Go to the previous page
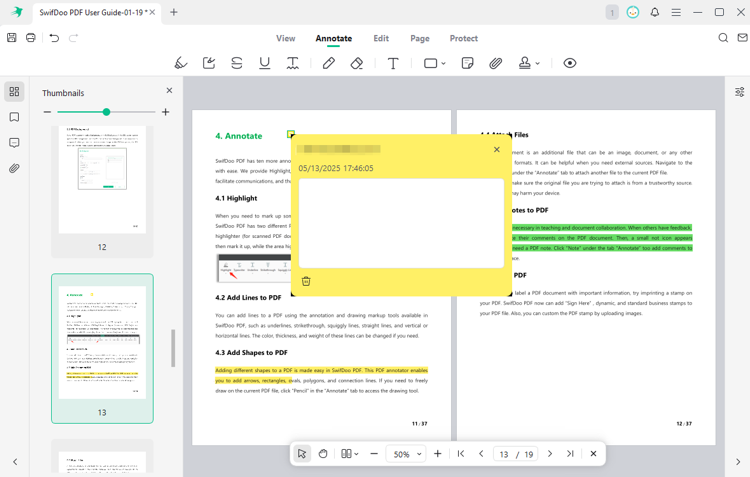 click(481, 454)
